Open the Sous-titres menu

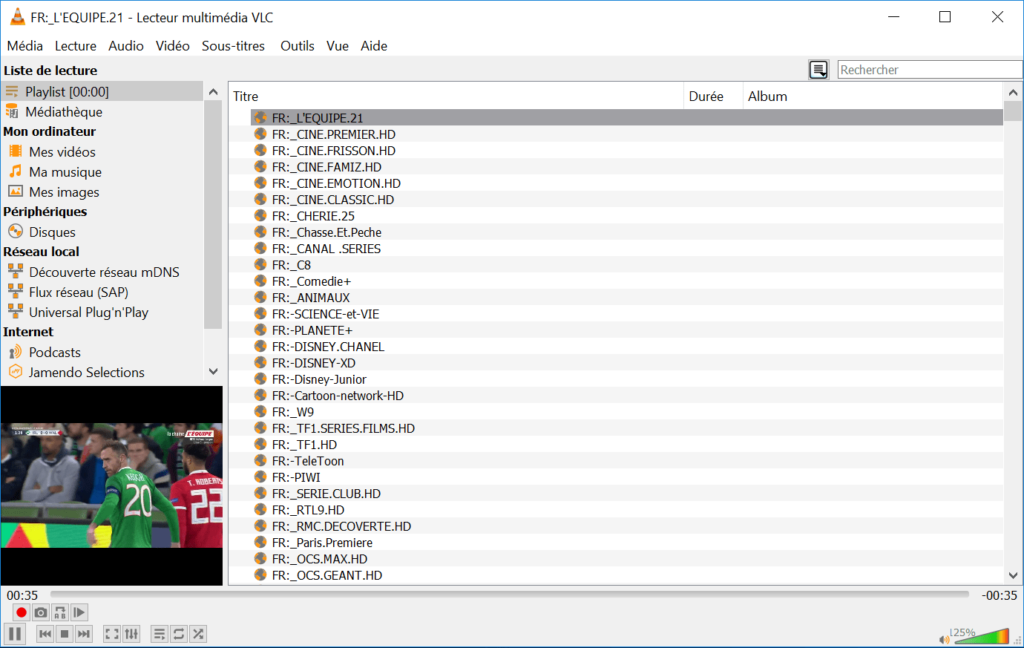point(233,46)
